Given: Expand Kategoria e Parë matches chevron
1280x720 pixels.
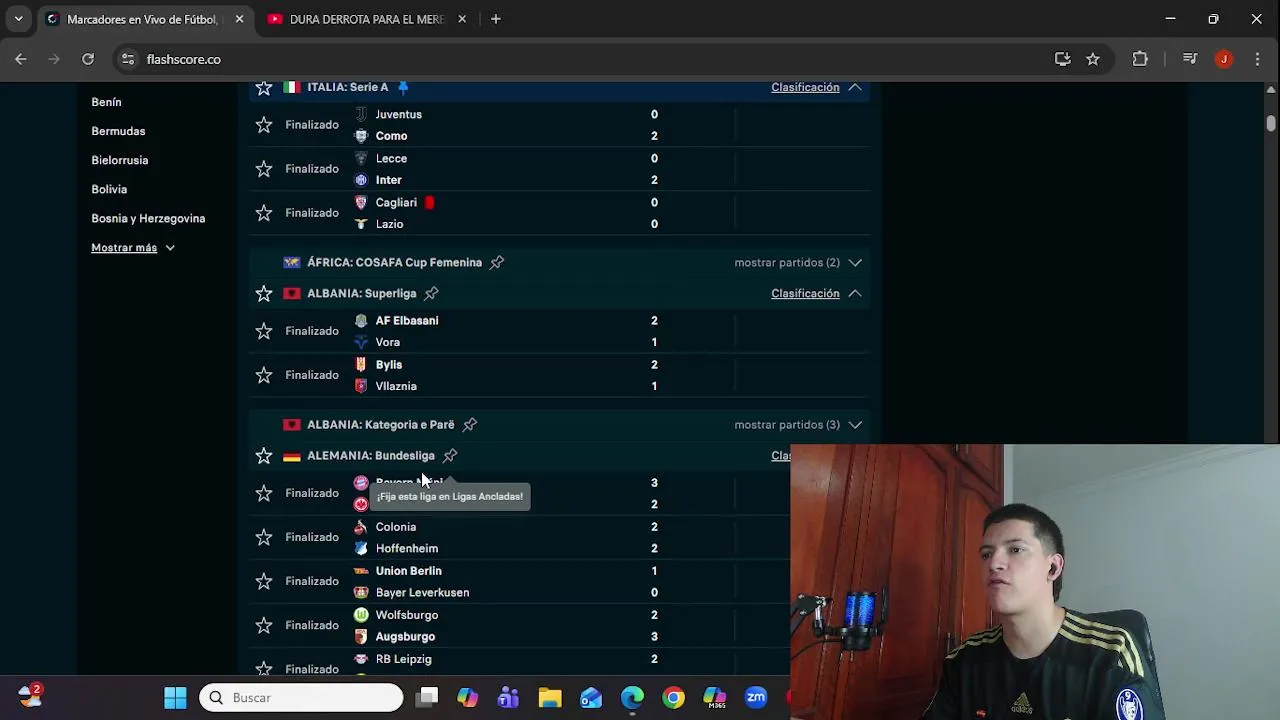Looking at the screenshot, I should (855, 424).
